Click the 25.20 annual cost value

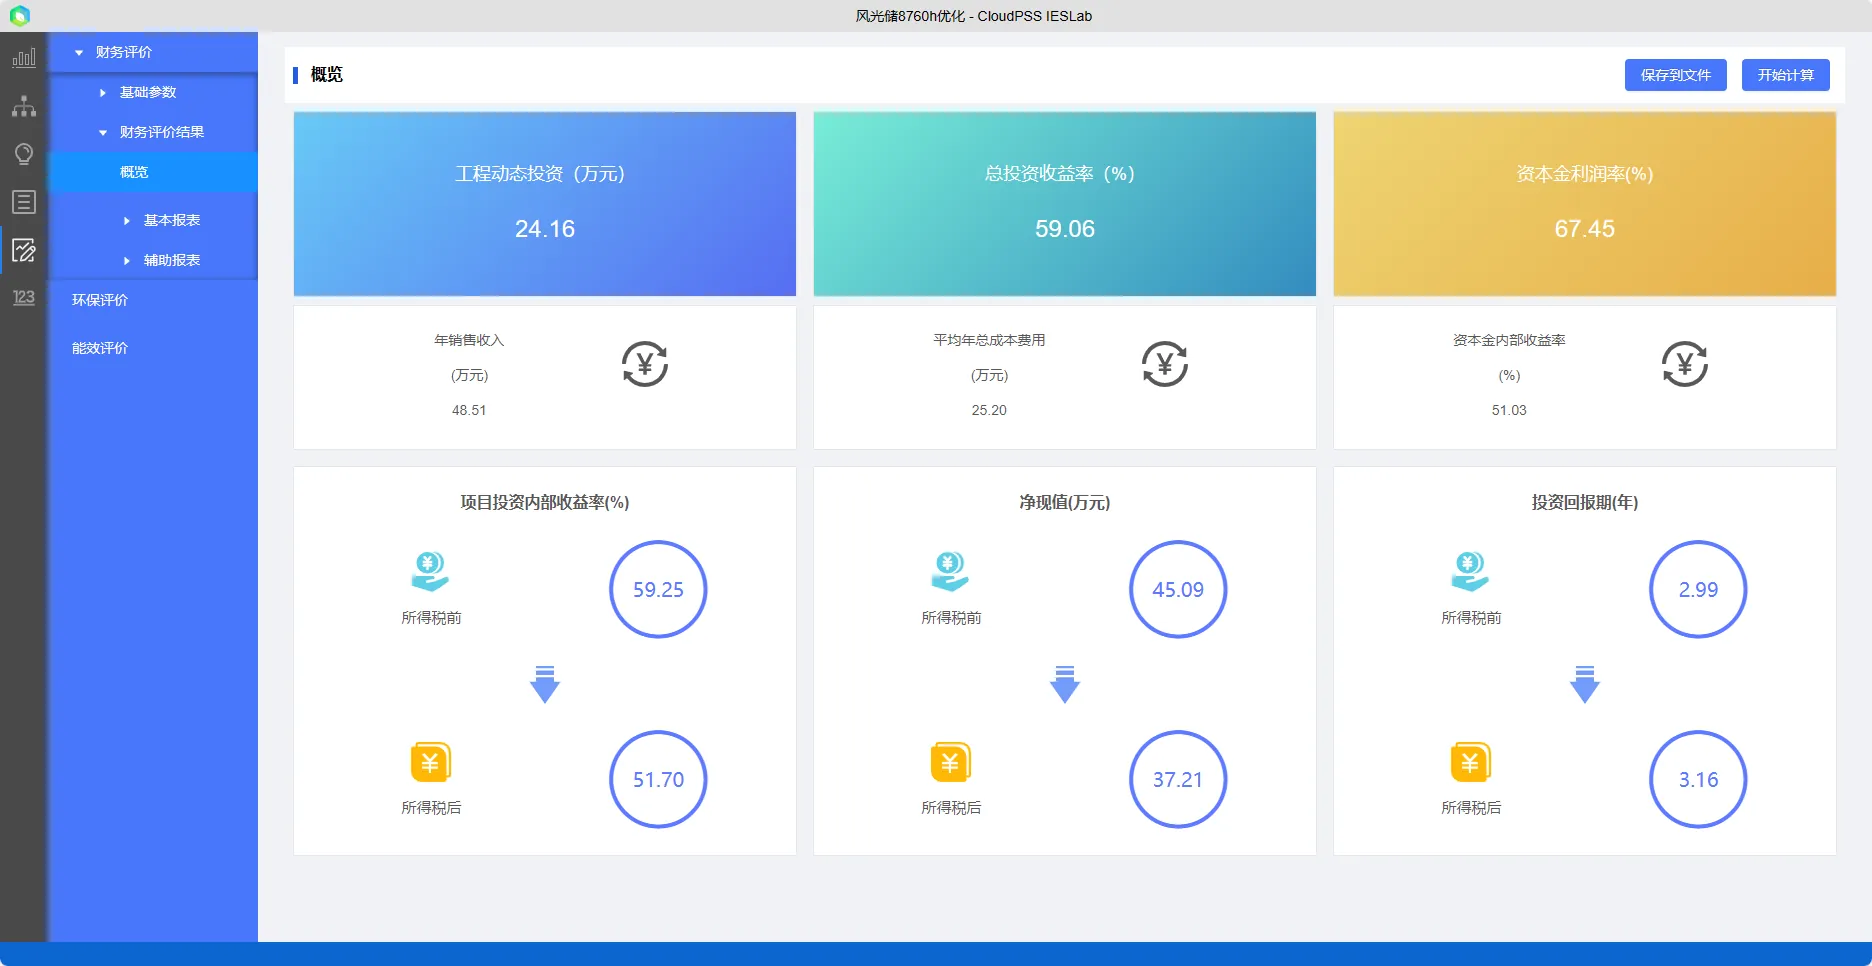[x=989, y=410]
